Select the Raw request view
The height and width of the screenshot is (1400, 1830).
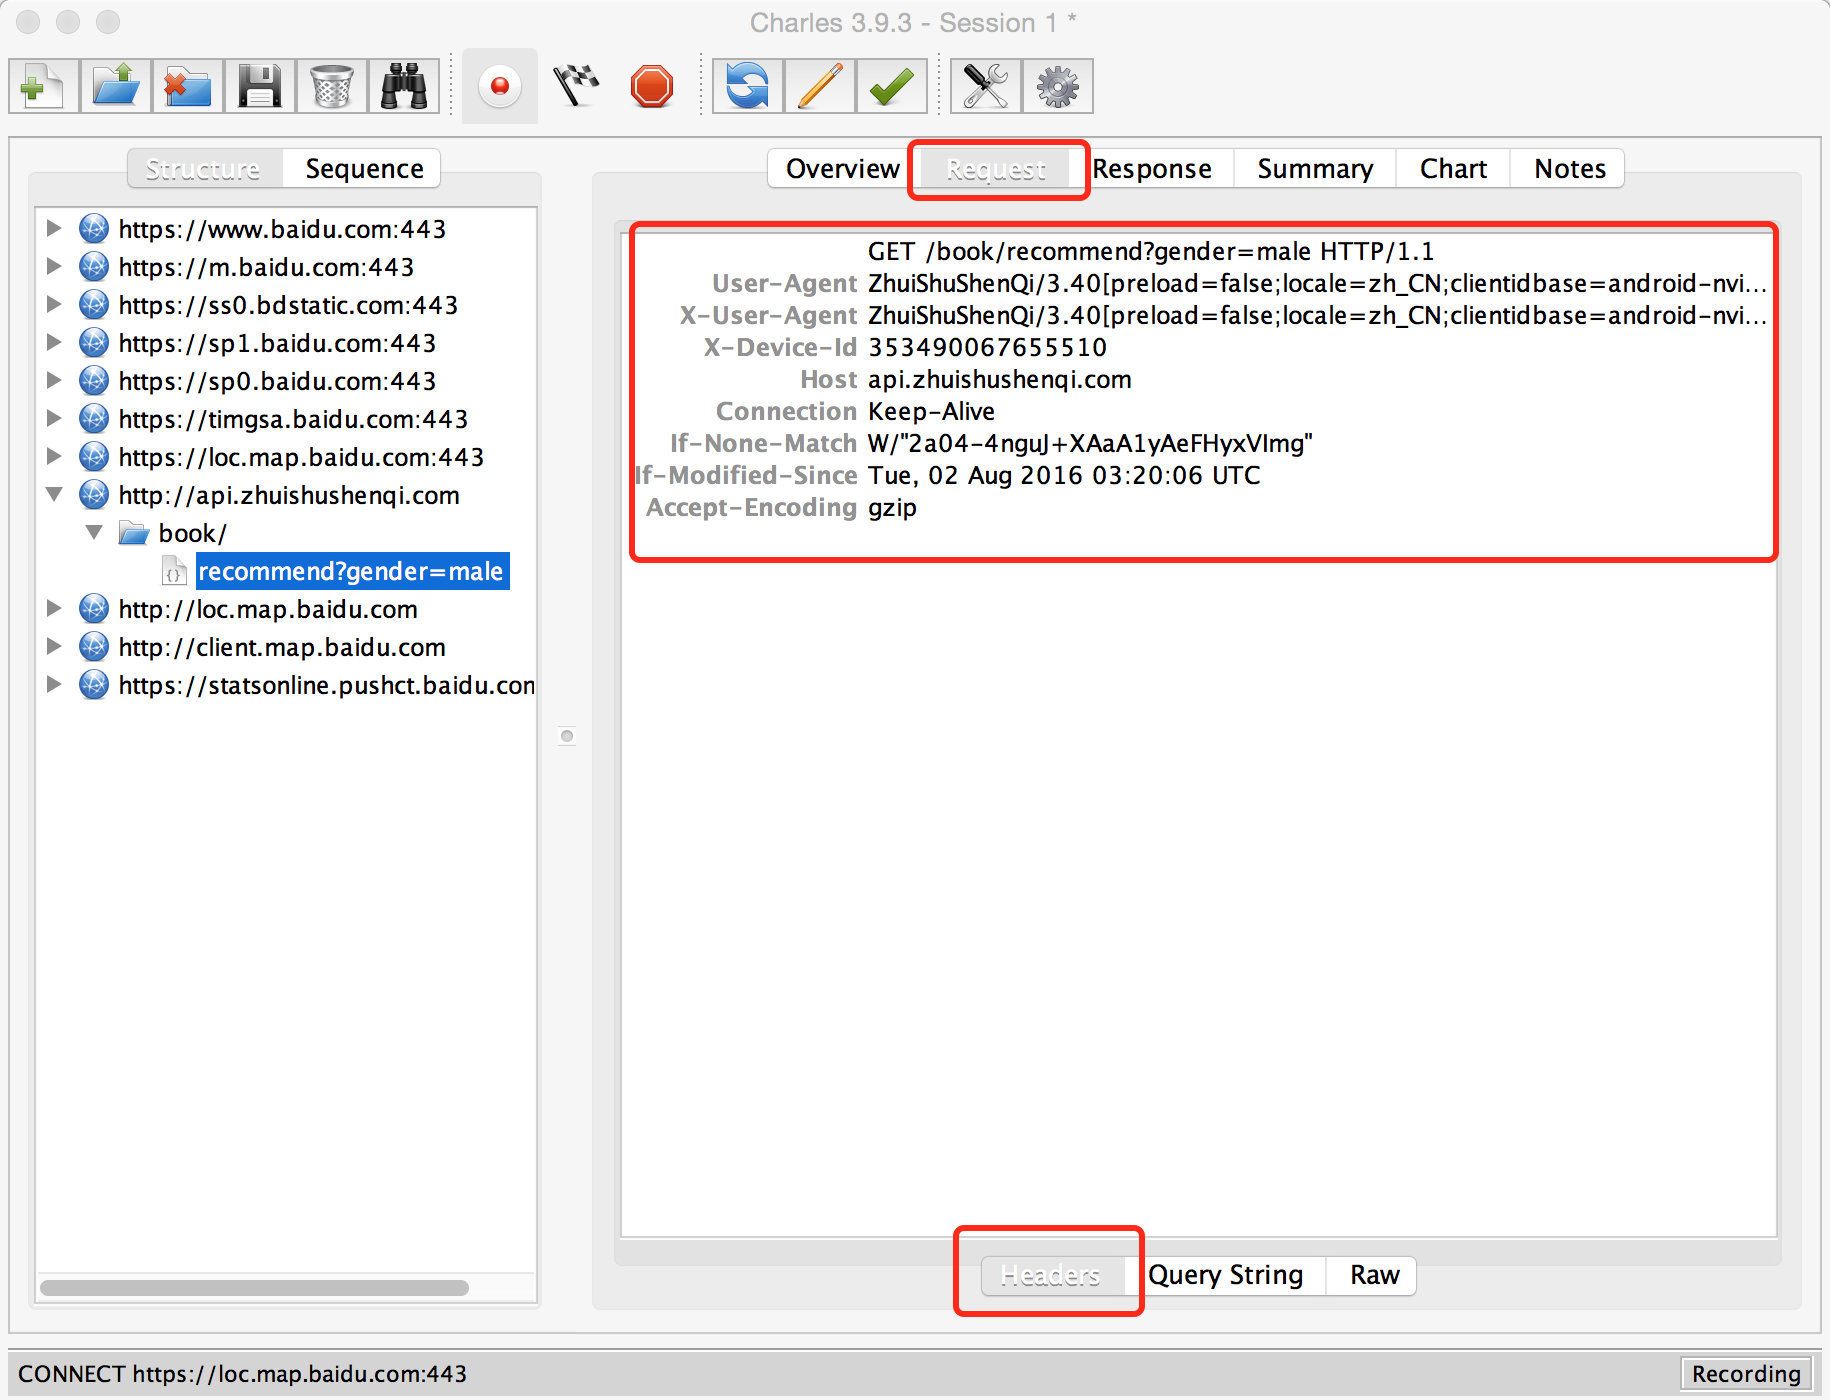point(1374,1275)
